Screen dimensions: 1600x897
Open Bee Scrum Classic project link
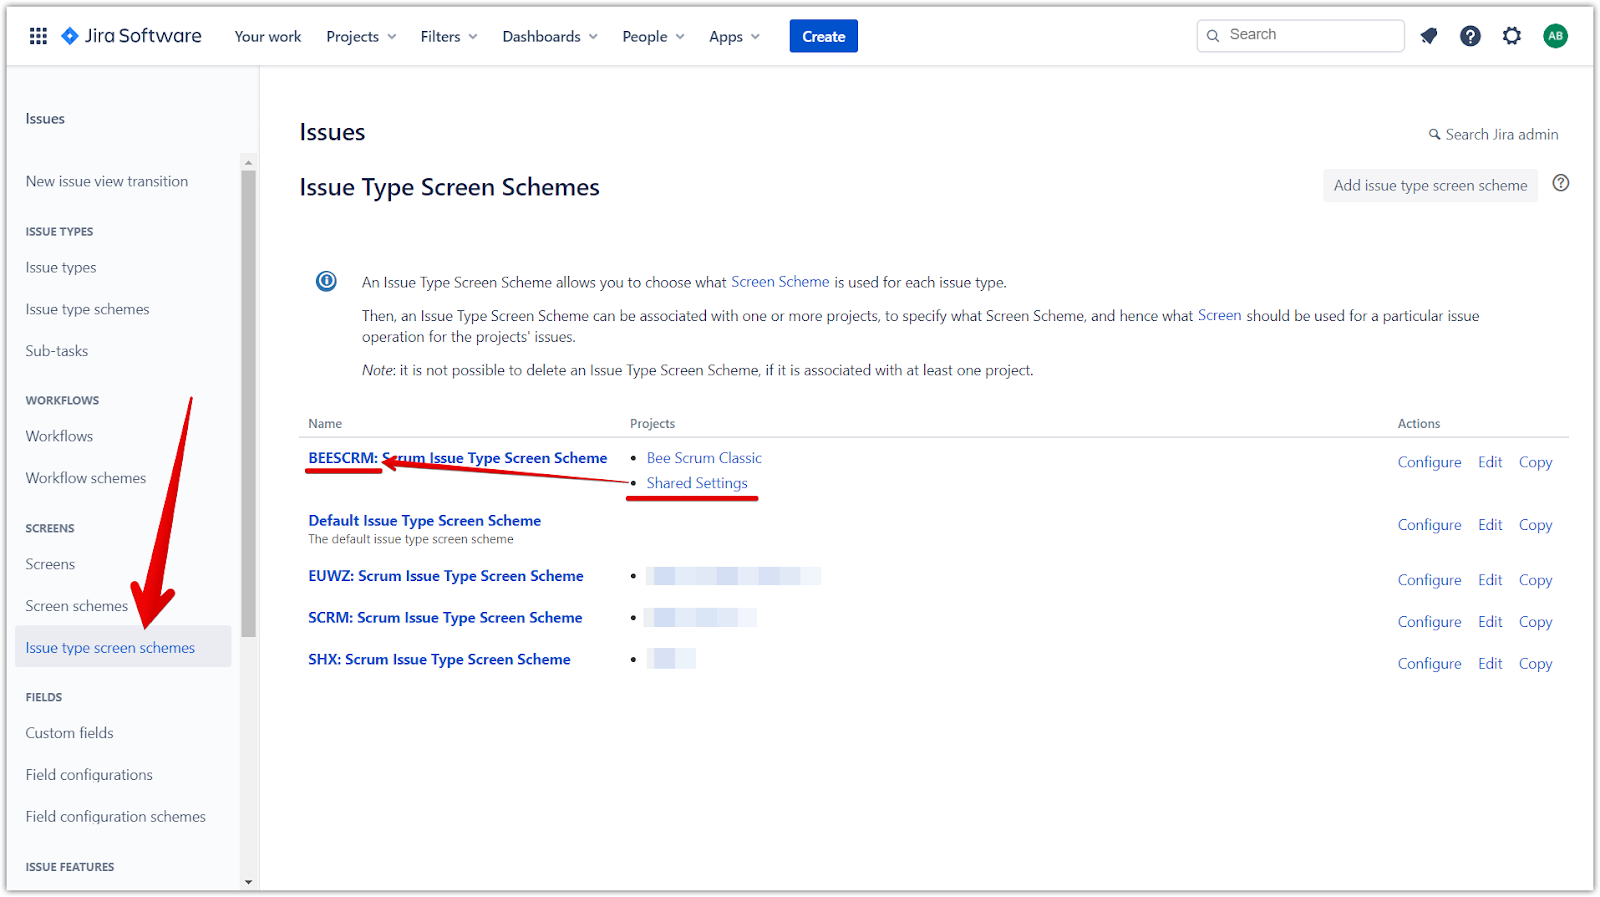[704, 458]
